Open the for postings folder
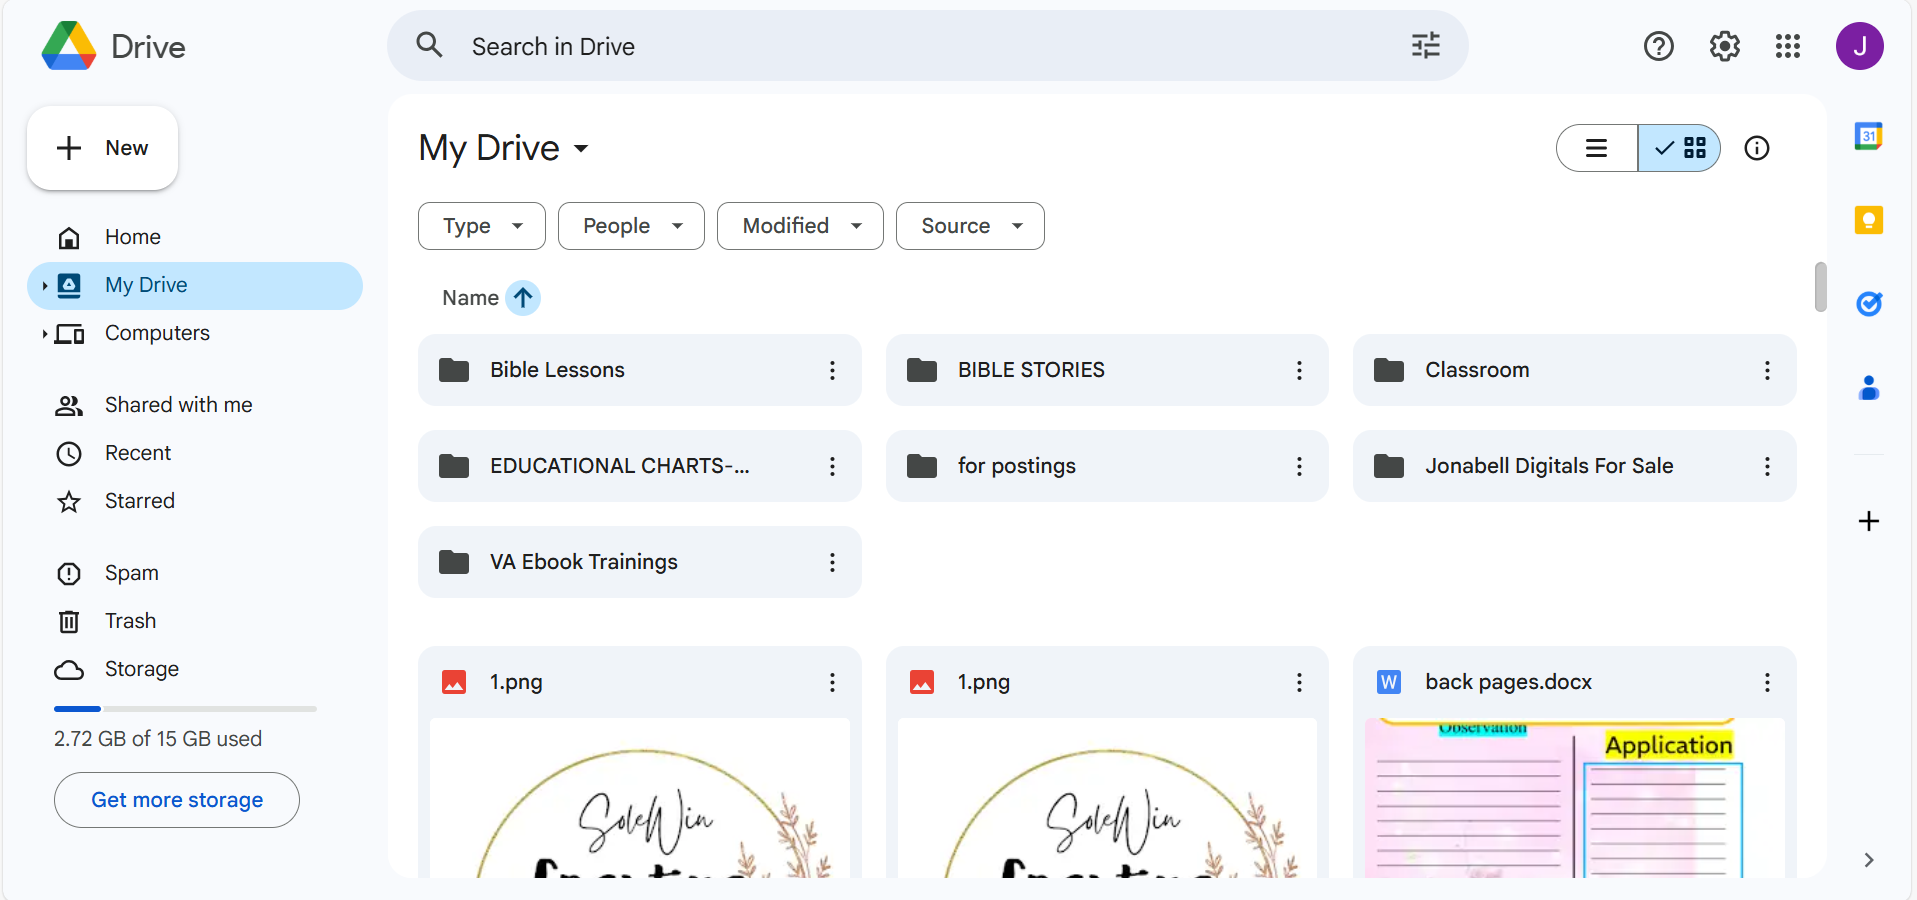 [1107, 466]
